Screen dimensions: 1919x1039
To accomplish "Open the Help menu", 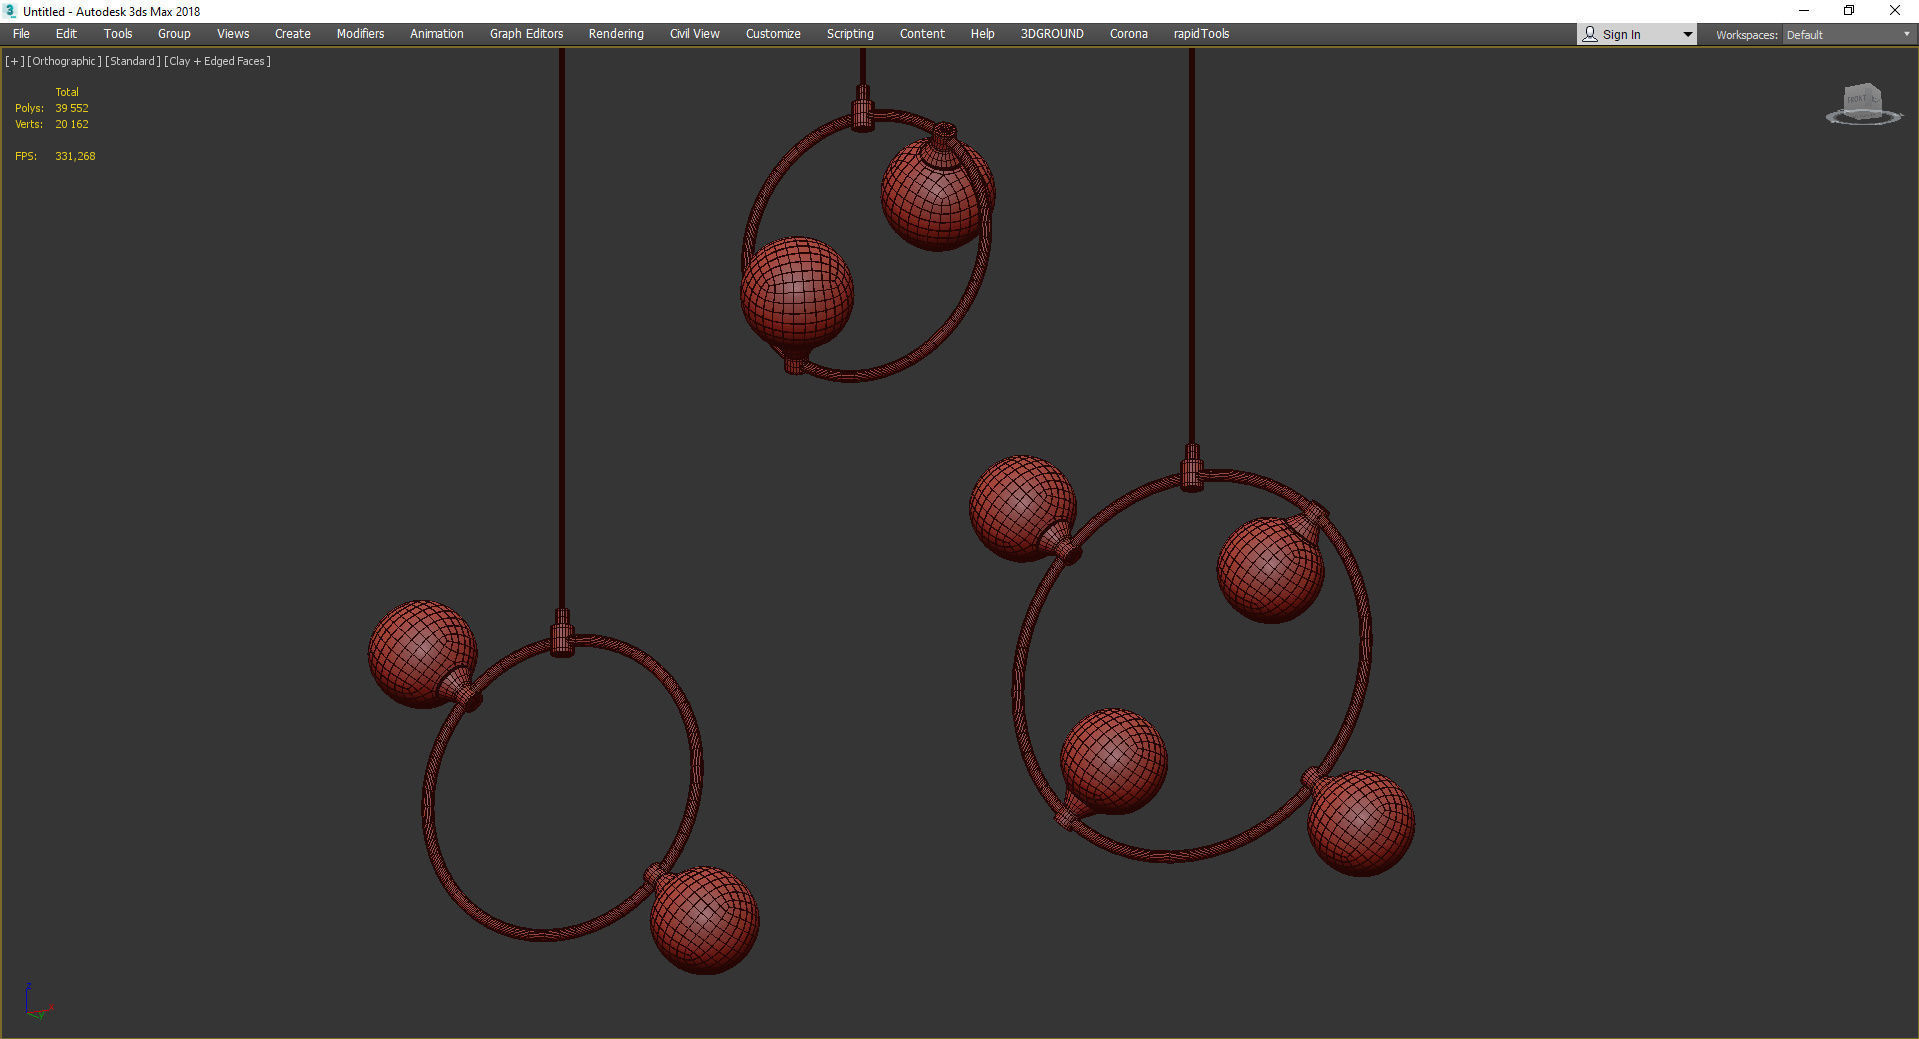I will pos(983,34).
